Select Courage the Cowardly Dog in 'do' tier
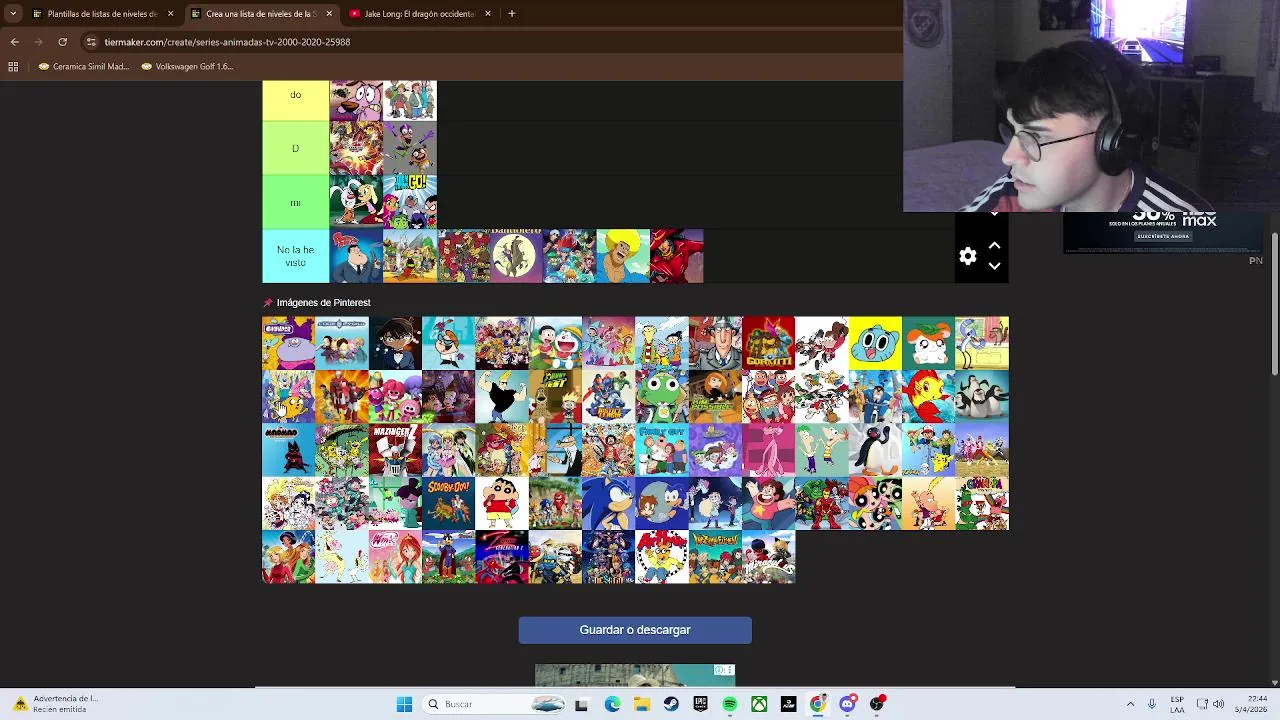This screenshot has width=1280, height=720. pos(356,100)
